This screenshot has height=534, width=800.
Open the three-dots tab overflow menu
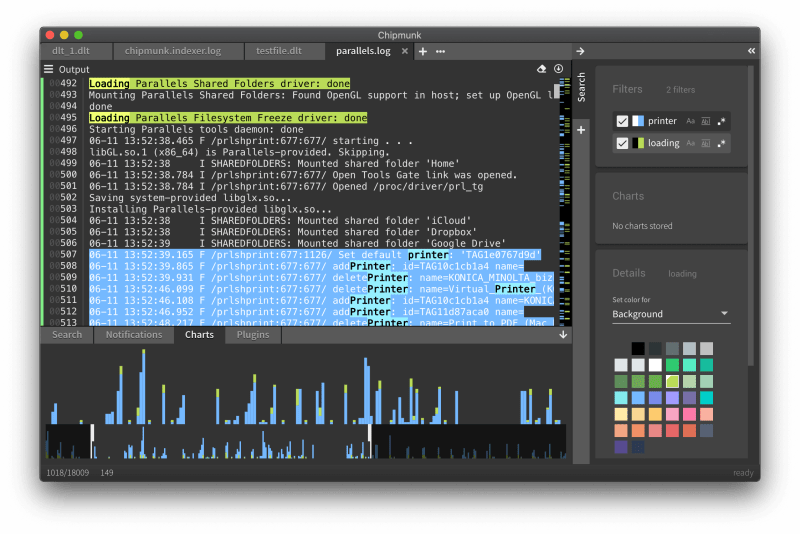440,51
